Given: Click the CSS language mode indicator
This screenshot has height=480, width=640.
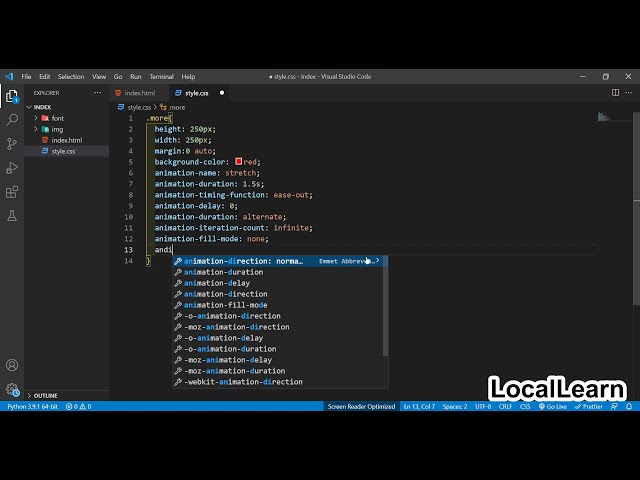Looking at the screenshot, I should (525, 407).
